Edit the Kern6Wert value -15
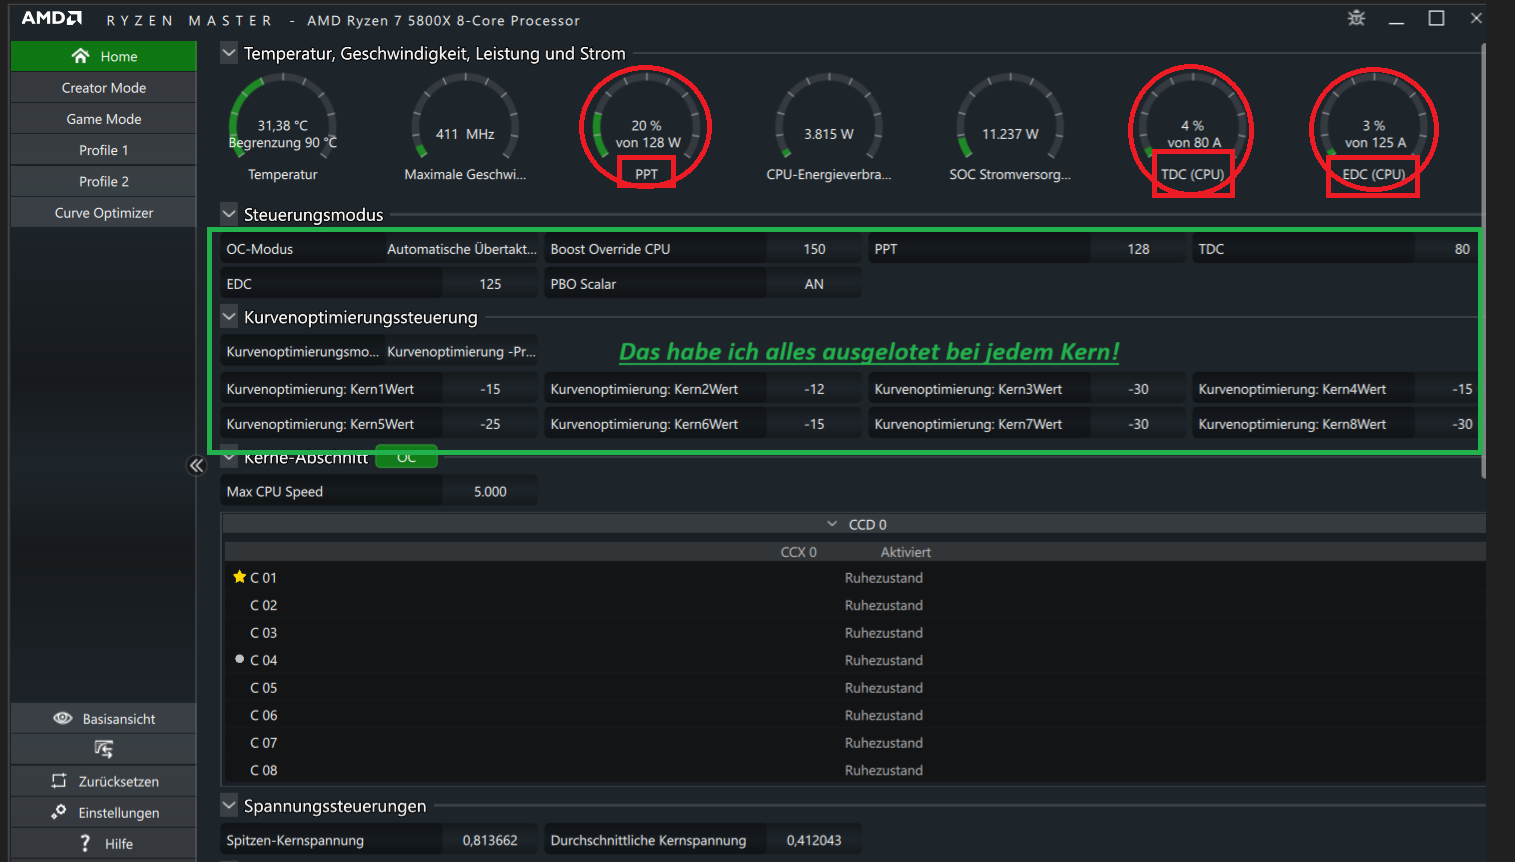The image size is (1515, 862). pos(814,424)
